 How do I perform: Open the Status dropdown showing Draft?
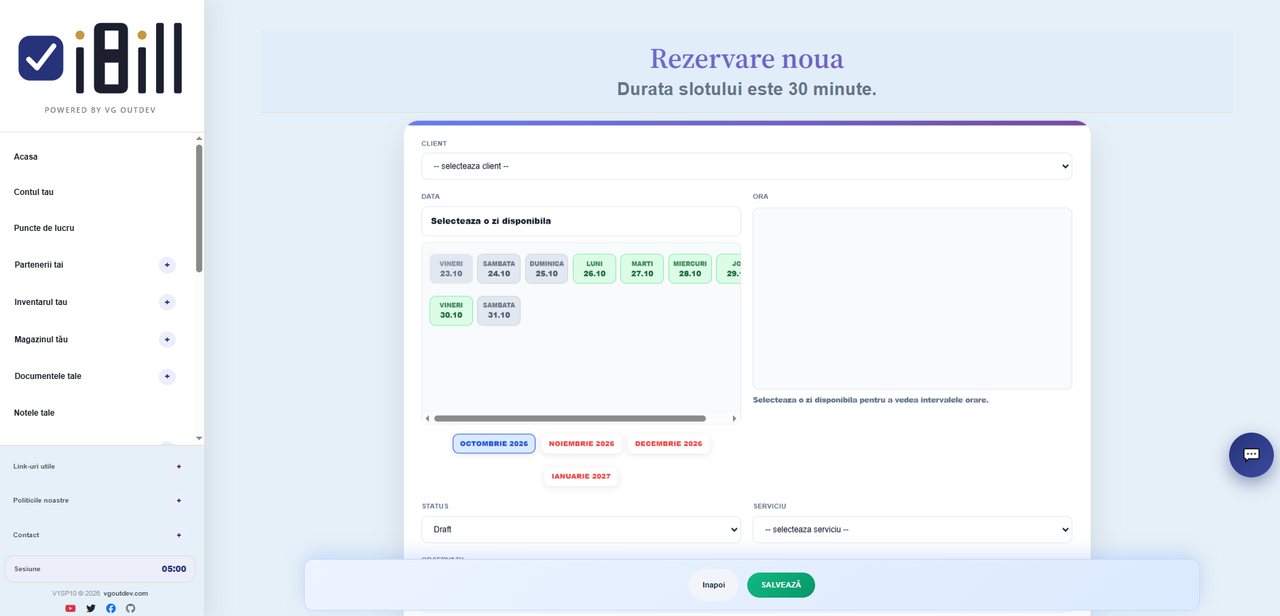coord(581,529)
